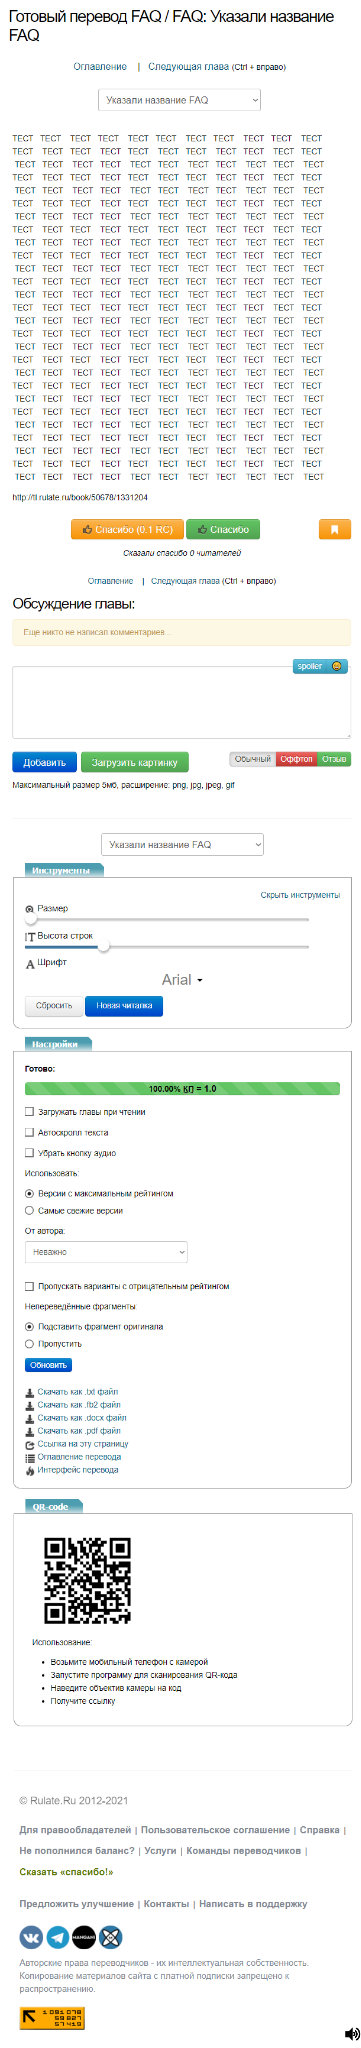Click the blue Добавить button
Screen dimensions: 361x2048
click(x=44, y=762)
